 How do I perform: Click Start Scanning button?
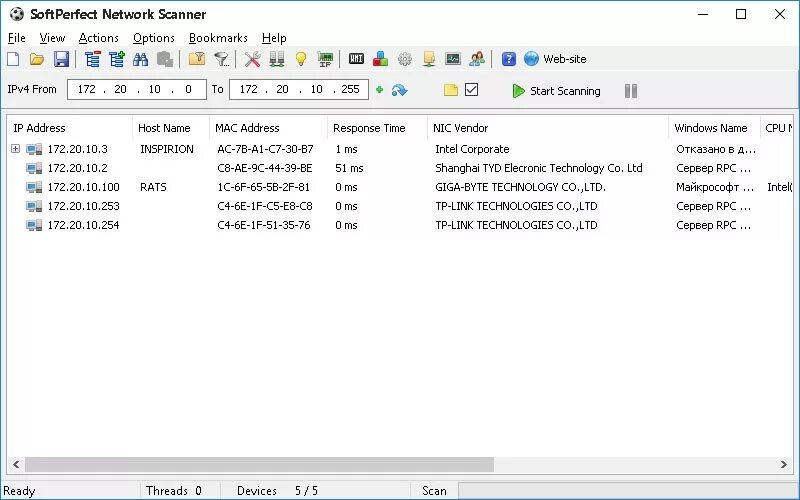pyautogui.click(x=556, y=91)
